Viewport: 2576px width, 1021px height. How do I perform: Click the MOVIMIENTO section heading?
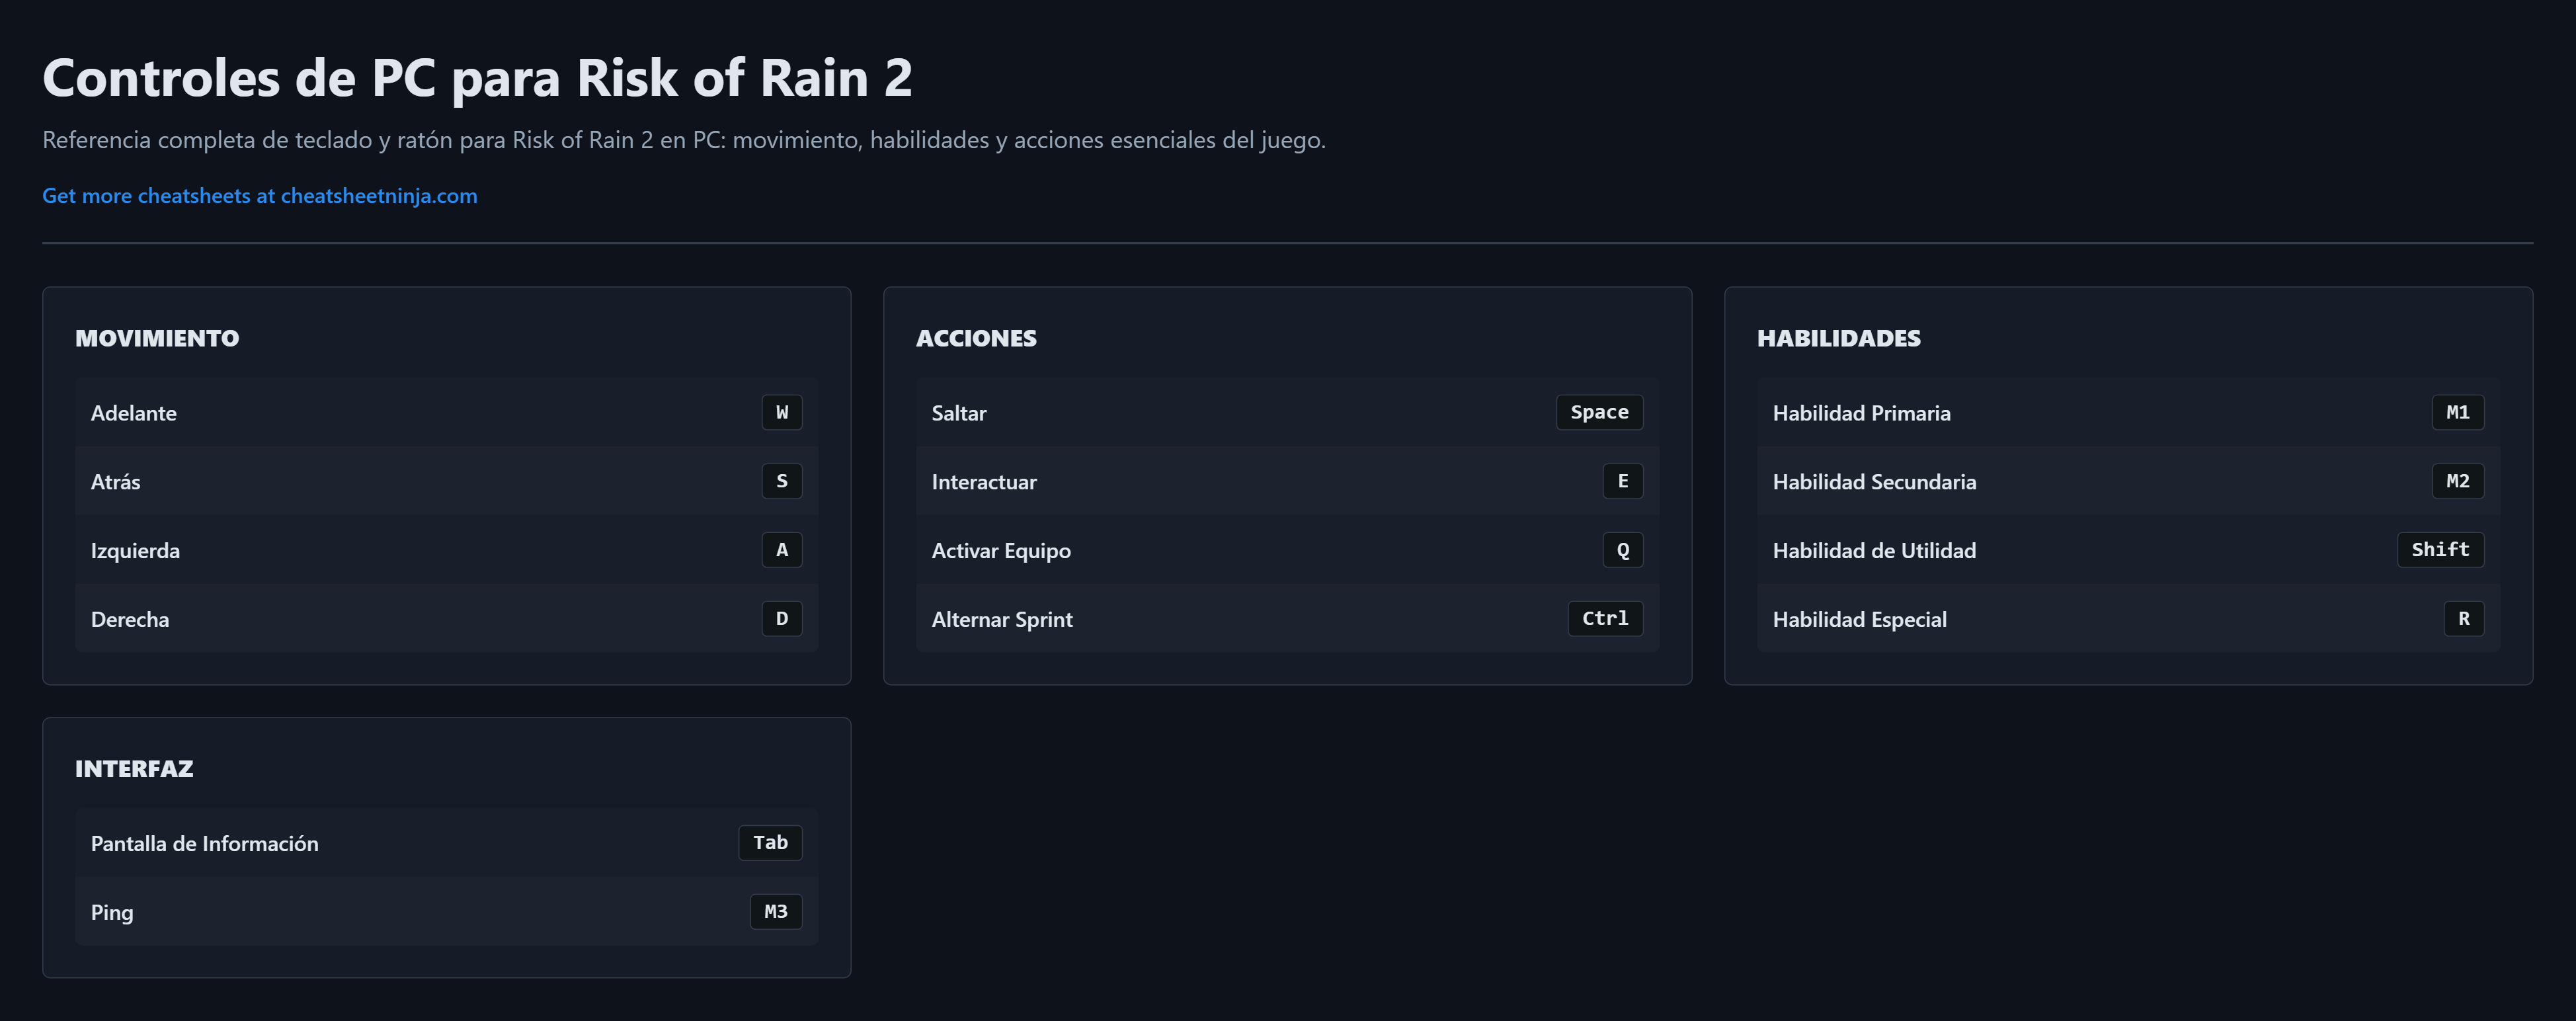157,338
